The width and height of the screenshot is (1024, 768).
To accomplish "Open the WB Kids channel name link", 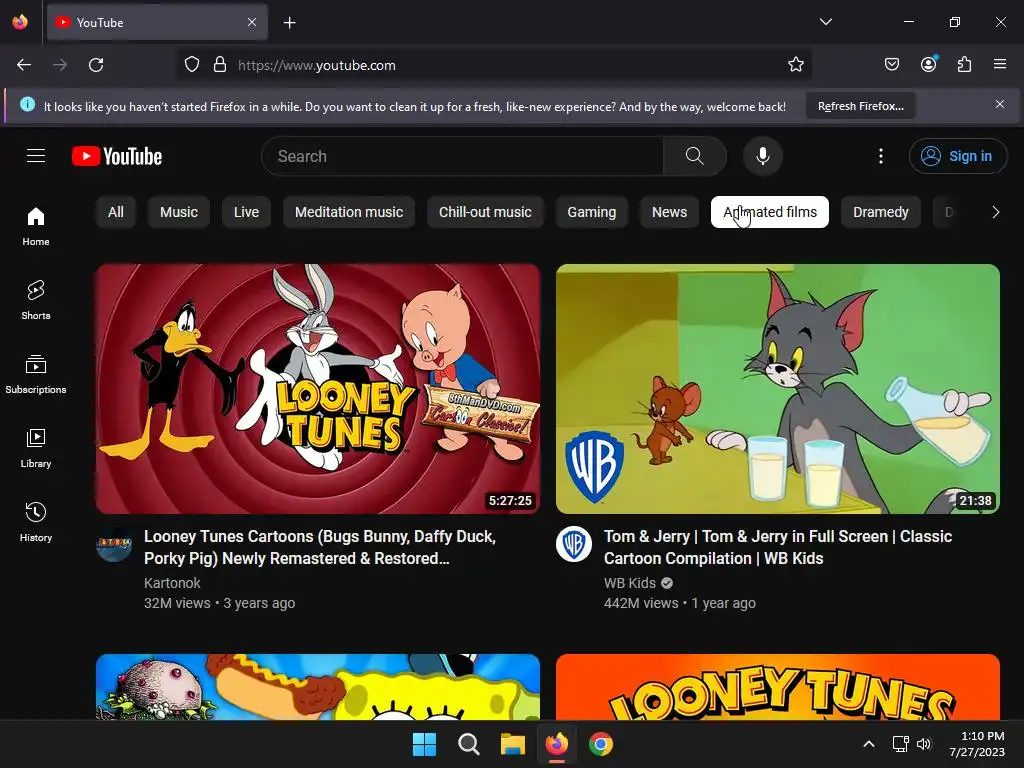I will [630, 583].
